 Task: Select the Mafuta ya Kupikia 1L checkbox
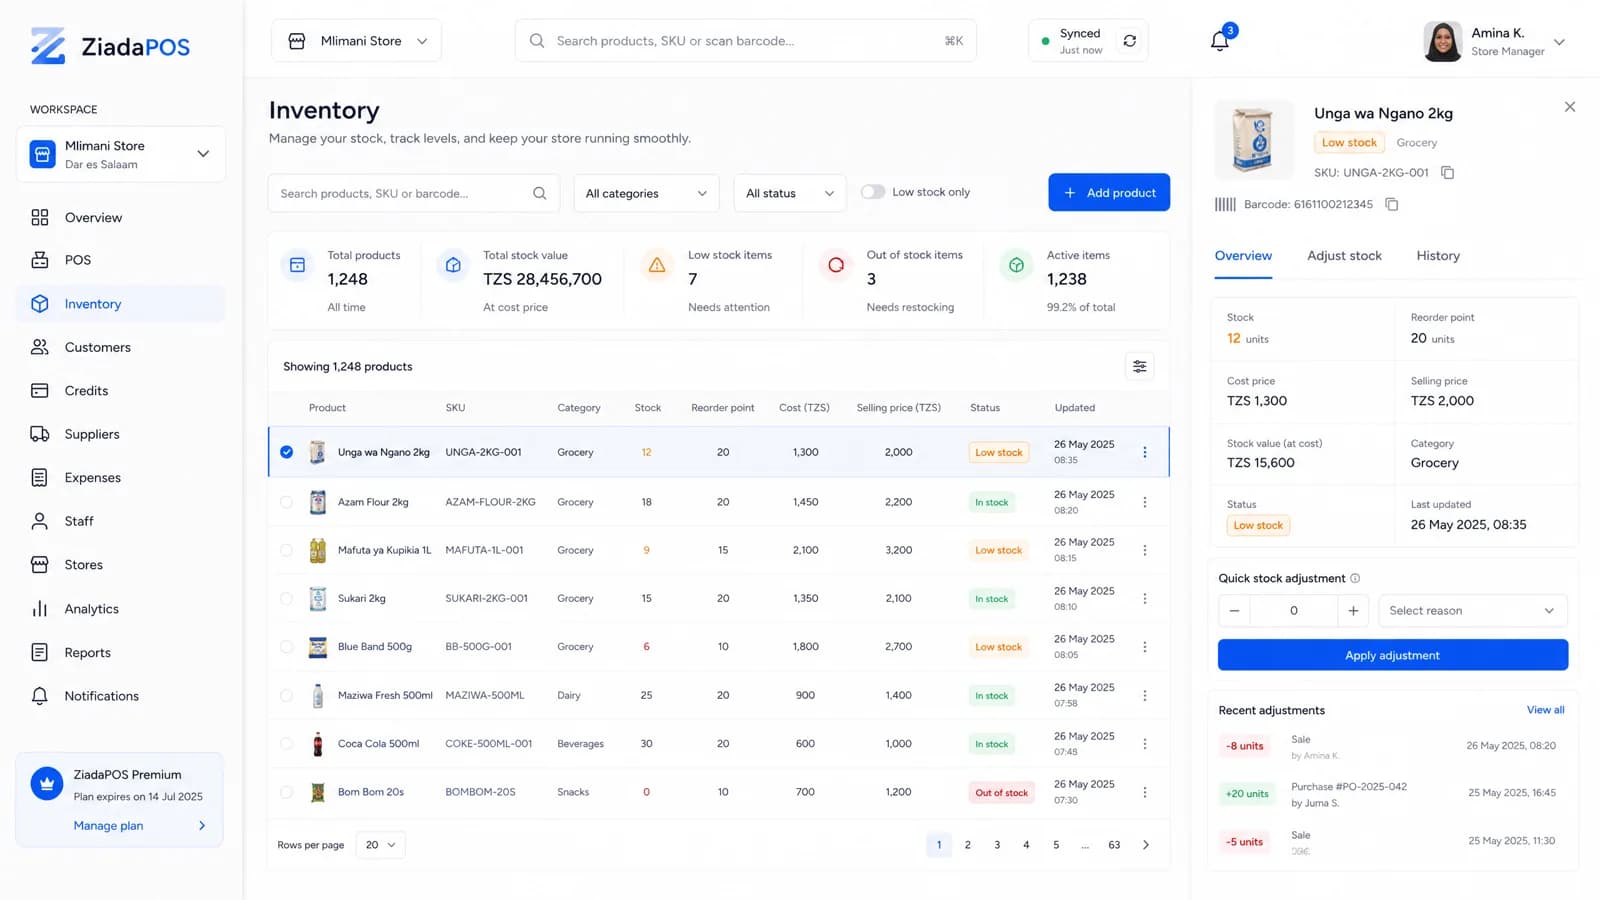(x=287, y=550)
